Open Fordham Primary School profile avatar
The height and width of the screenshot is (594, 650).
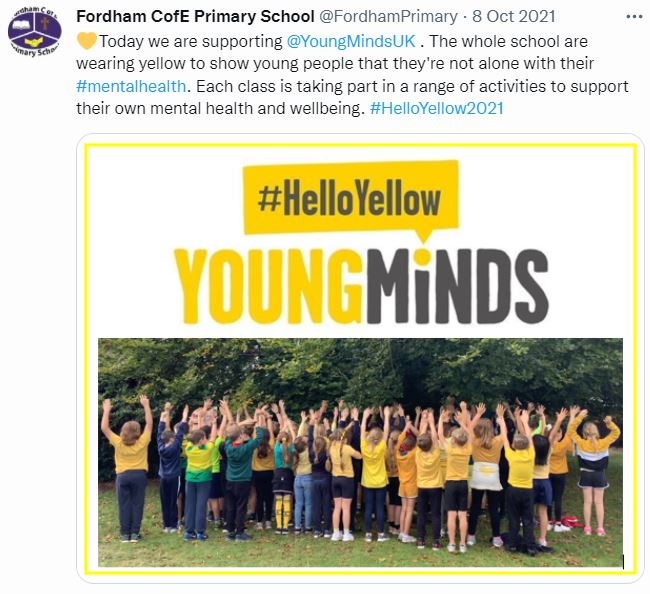[34, 33]
